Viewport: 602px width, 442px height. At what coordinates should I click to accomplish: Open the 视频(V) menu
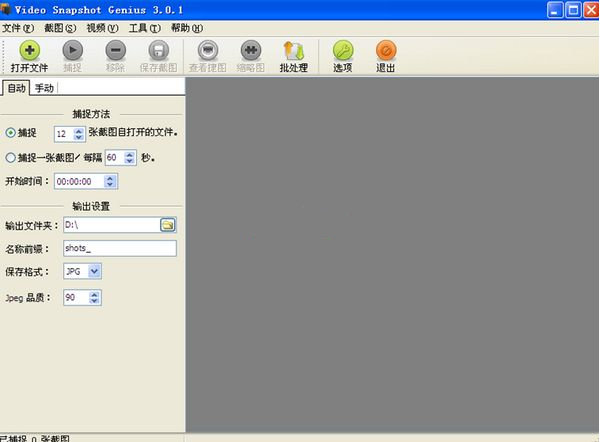click(102, 28)
